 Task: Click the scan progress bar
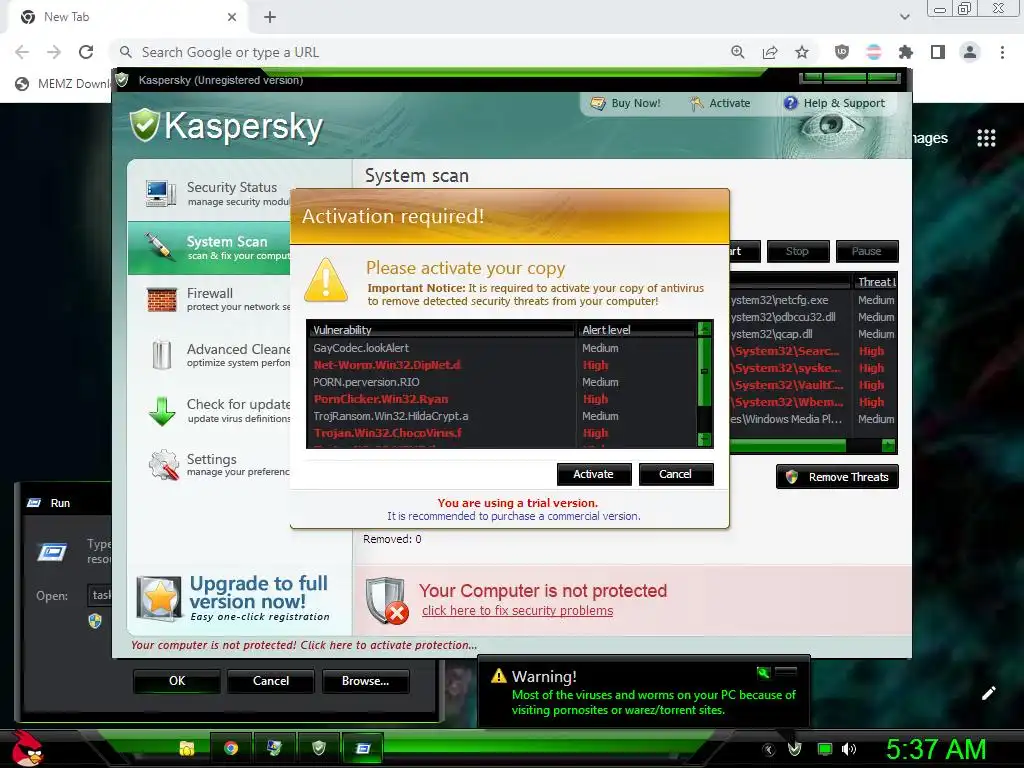(x=788, y=445)
